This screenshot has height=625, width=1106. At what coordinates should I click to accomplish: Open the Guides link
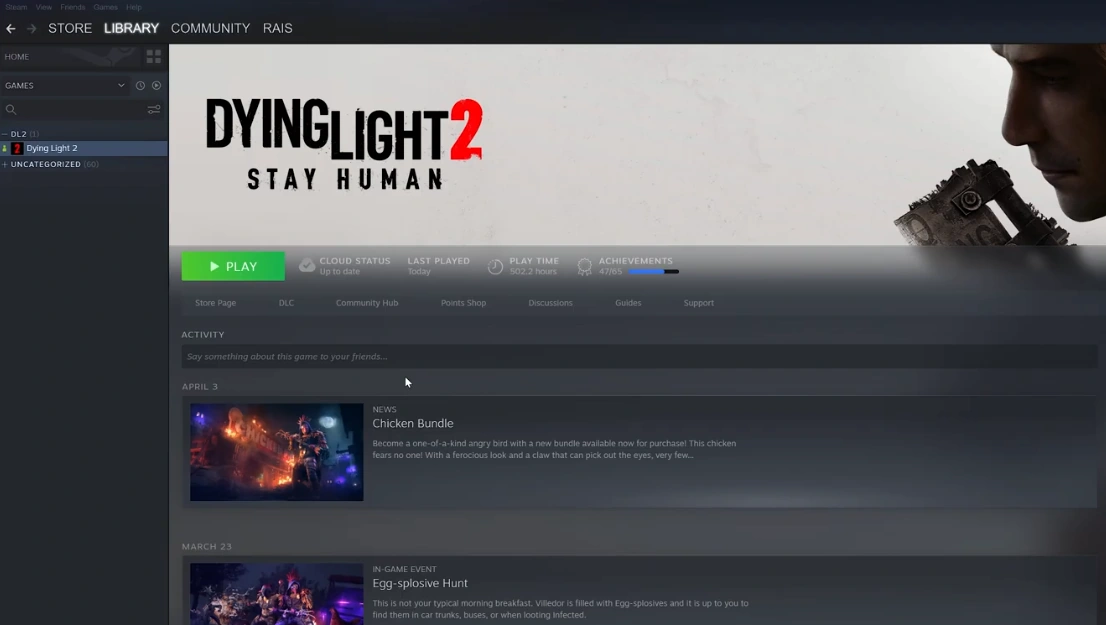pyautogui.click(x=628, y=303)
